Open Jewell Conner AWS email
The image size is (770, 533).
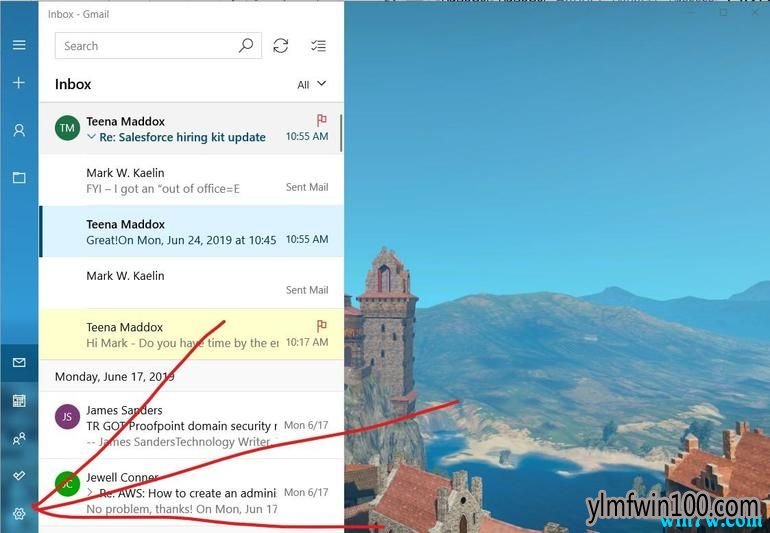click(191, 493)
